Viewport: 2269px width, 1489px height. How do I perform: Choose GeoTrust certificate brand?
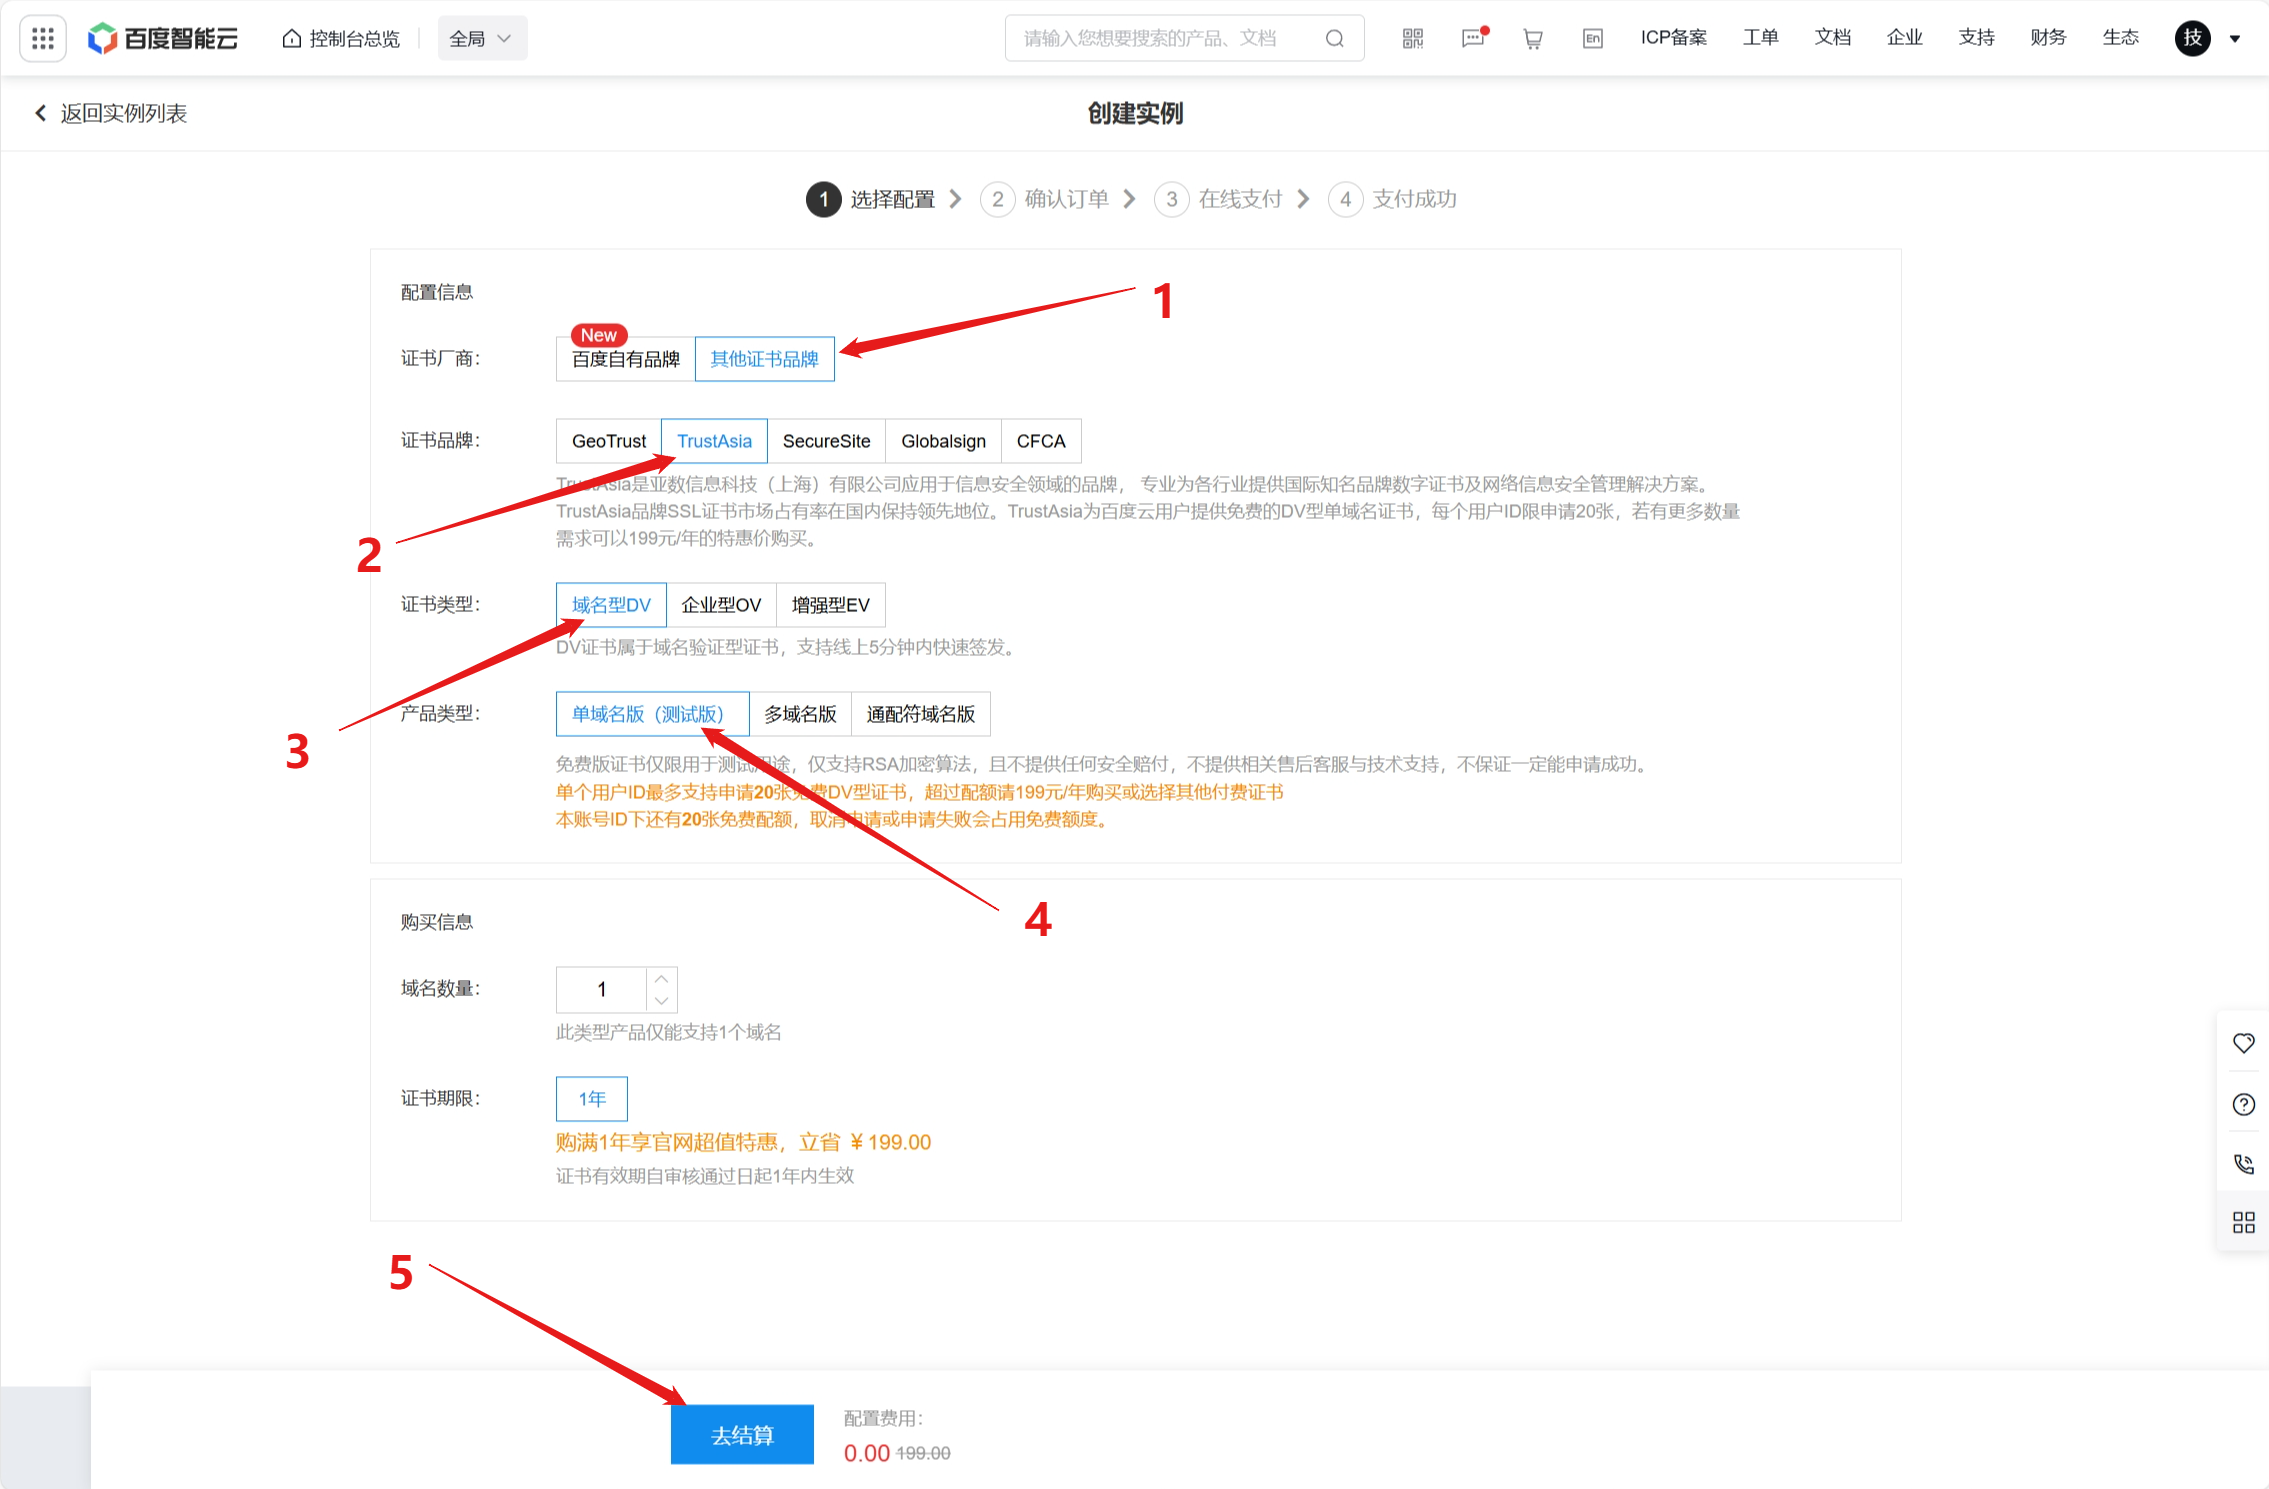(x=609, y=441)
